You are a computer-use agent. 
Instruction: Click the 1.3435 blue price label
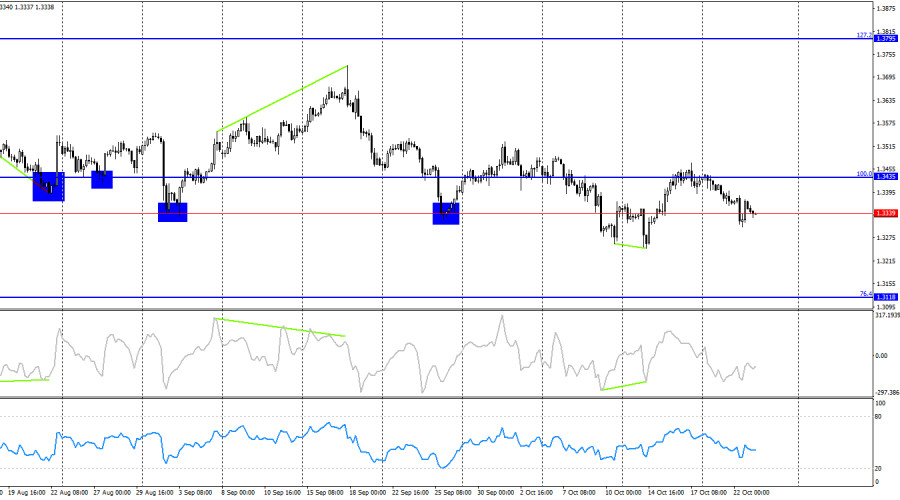[x=886, y=177]
